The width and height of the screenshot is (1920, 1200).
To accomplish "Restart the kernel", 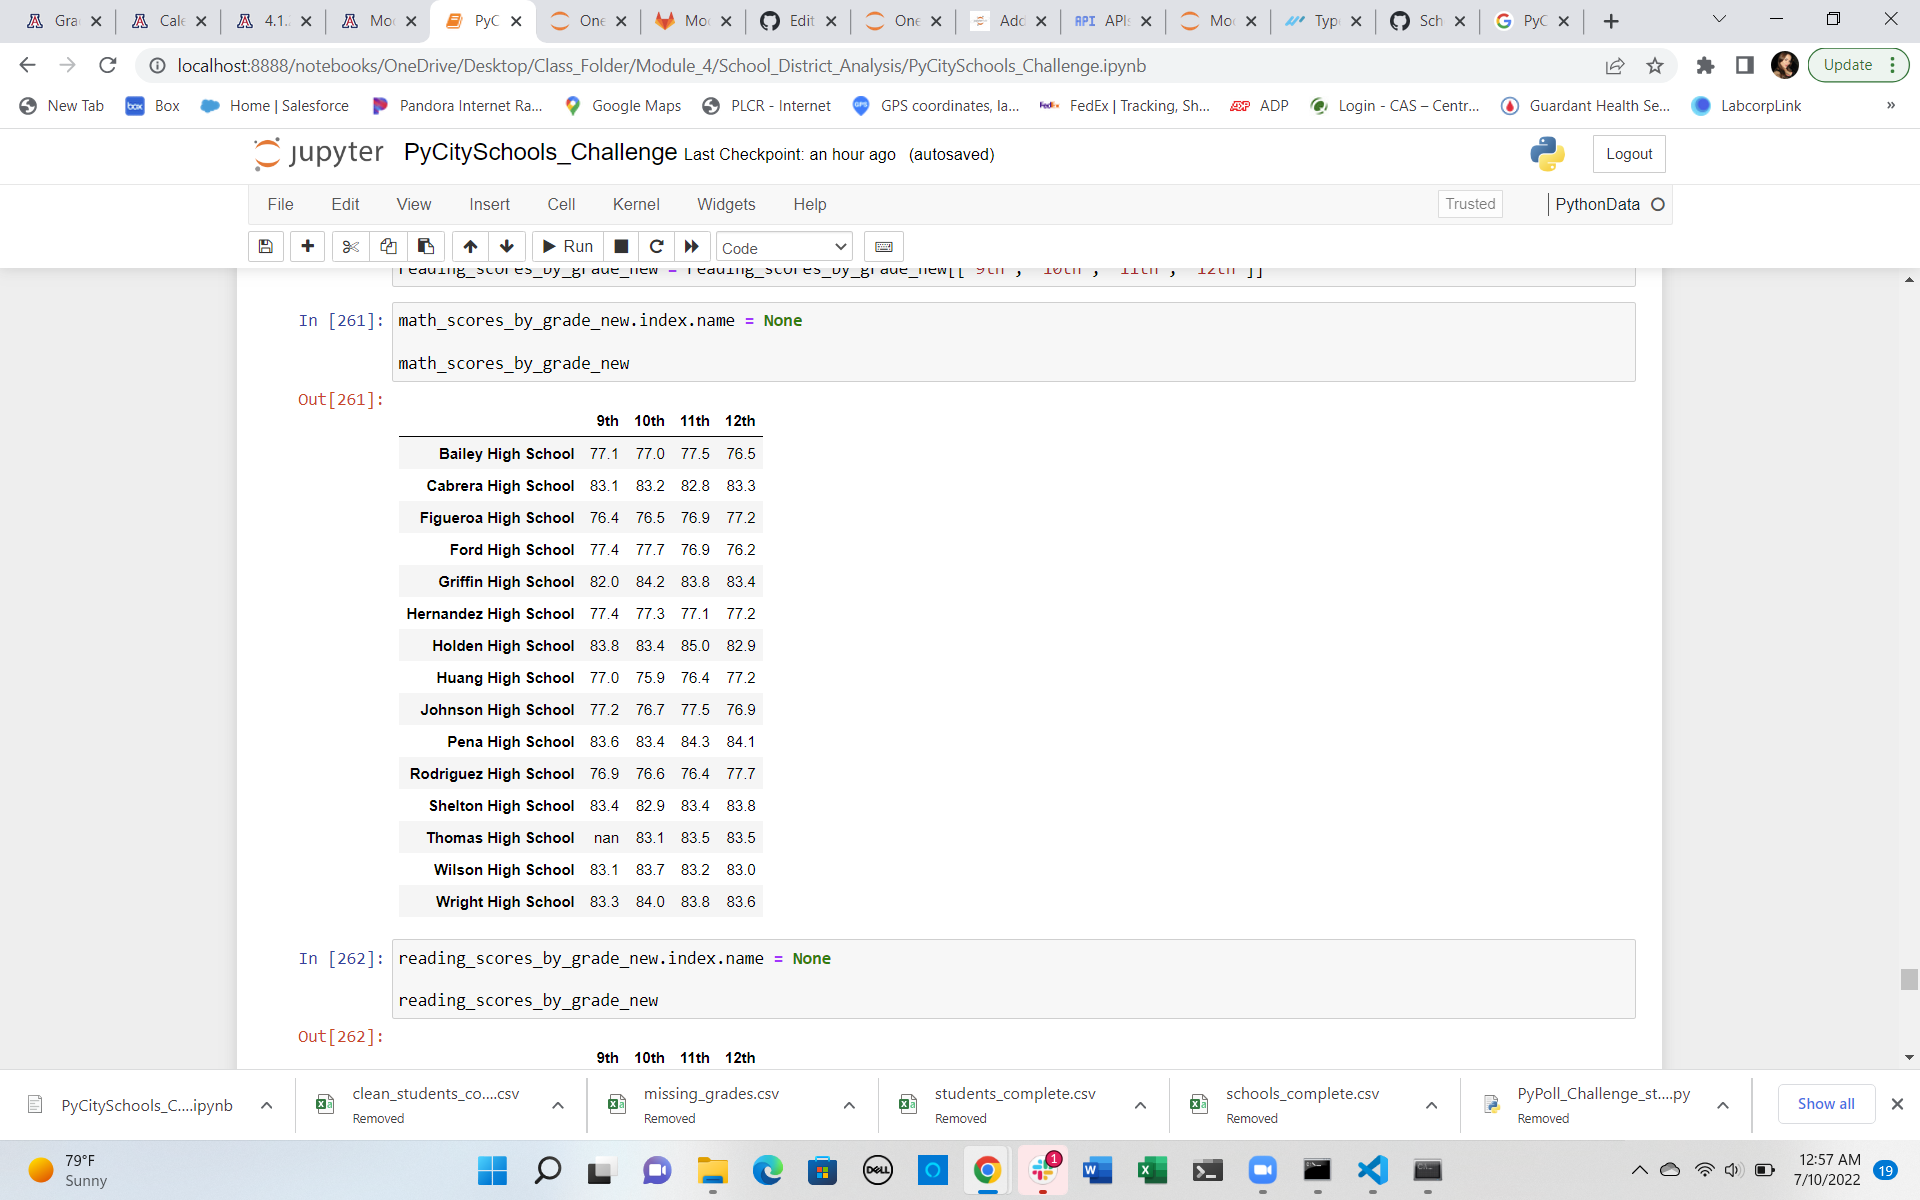I will (657, 246).
